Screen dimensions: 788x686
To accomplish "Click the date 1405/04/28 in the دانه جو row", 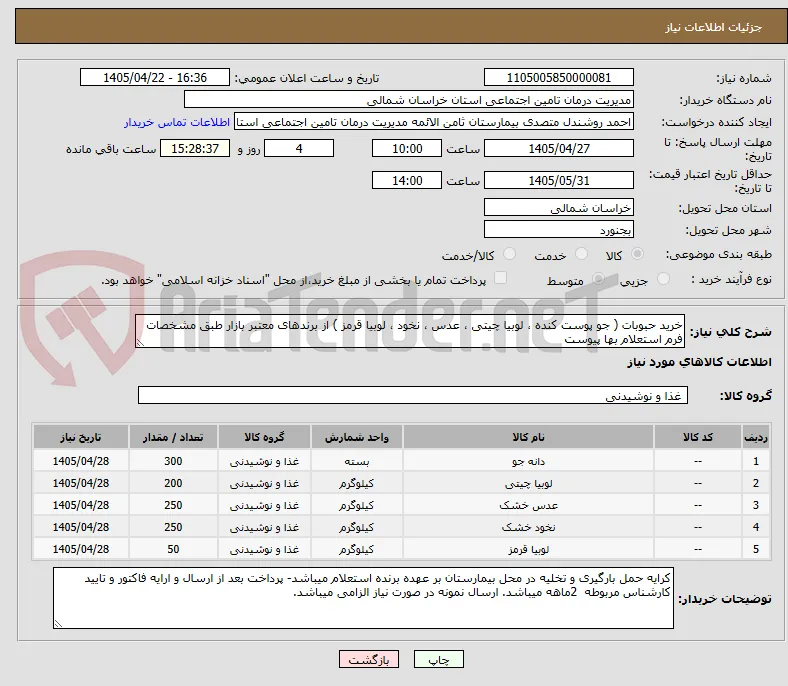I will tap(81, 461).
